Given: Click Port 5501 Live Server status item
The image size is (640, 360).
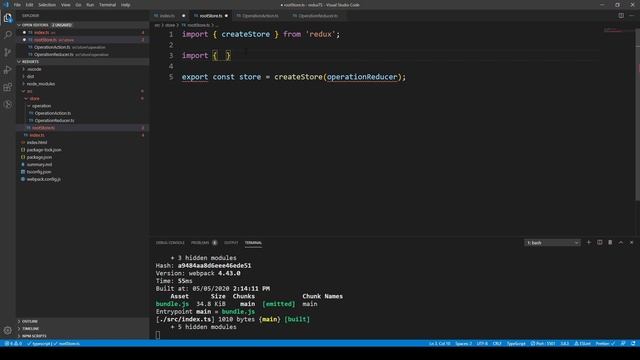Looking at the screenshot, I should 543,344.
